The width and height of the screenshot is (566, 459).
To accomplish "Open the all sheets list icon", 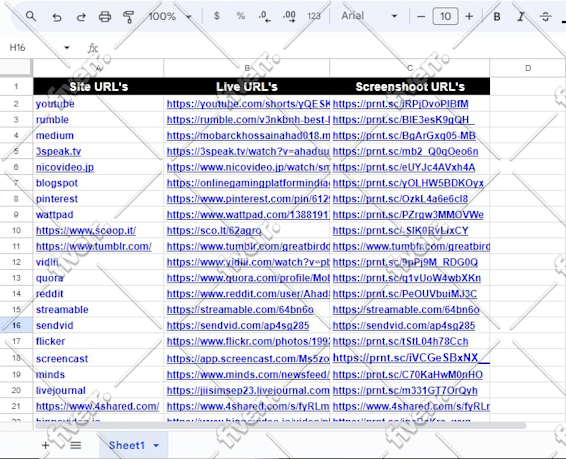I will point(75,445).
